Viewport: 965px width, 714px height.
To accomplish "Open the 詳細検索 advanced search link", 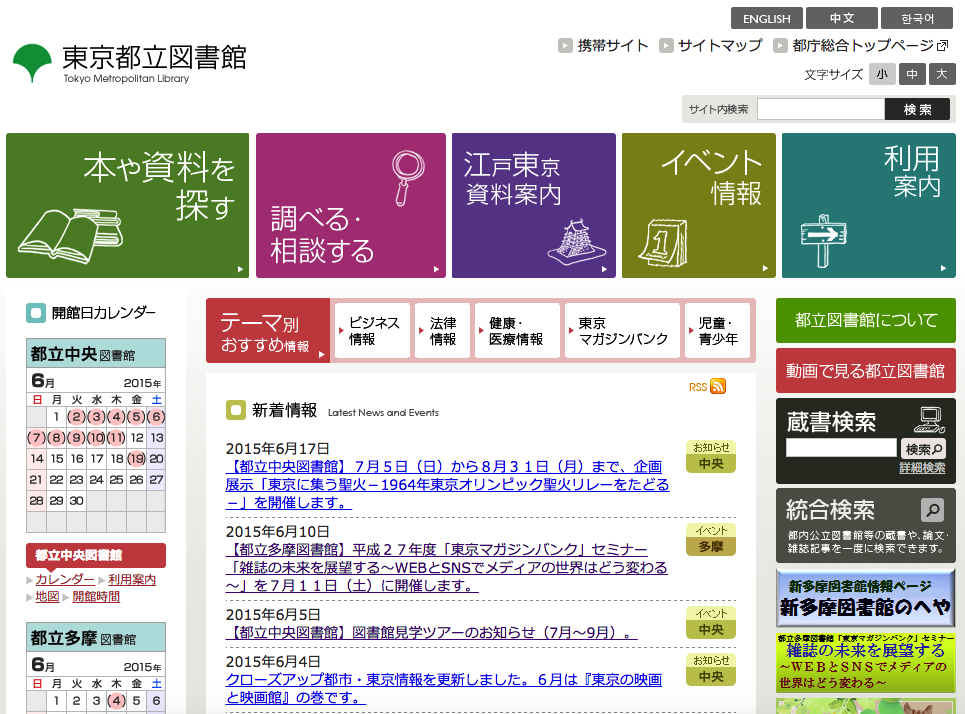I will (x=921, y=468).
